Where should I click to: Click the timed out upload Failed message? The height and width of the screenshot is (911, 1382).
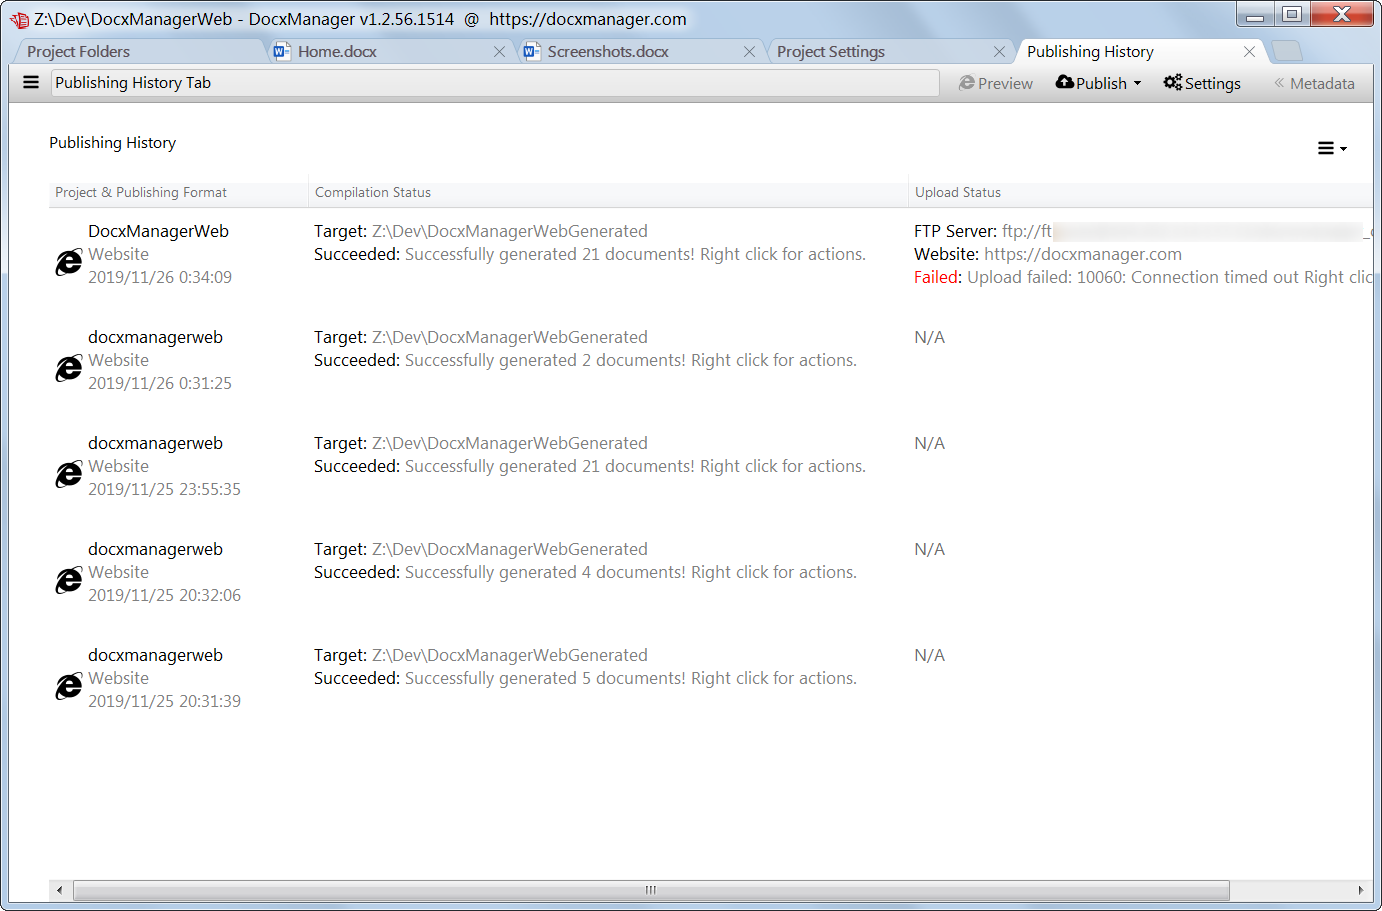[1080, 277]
